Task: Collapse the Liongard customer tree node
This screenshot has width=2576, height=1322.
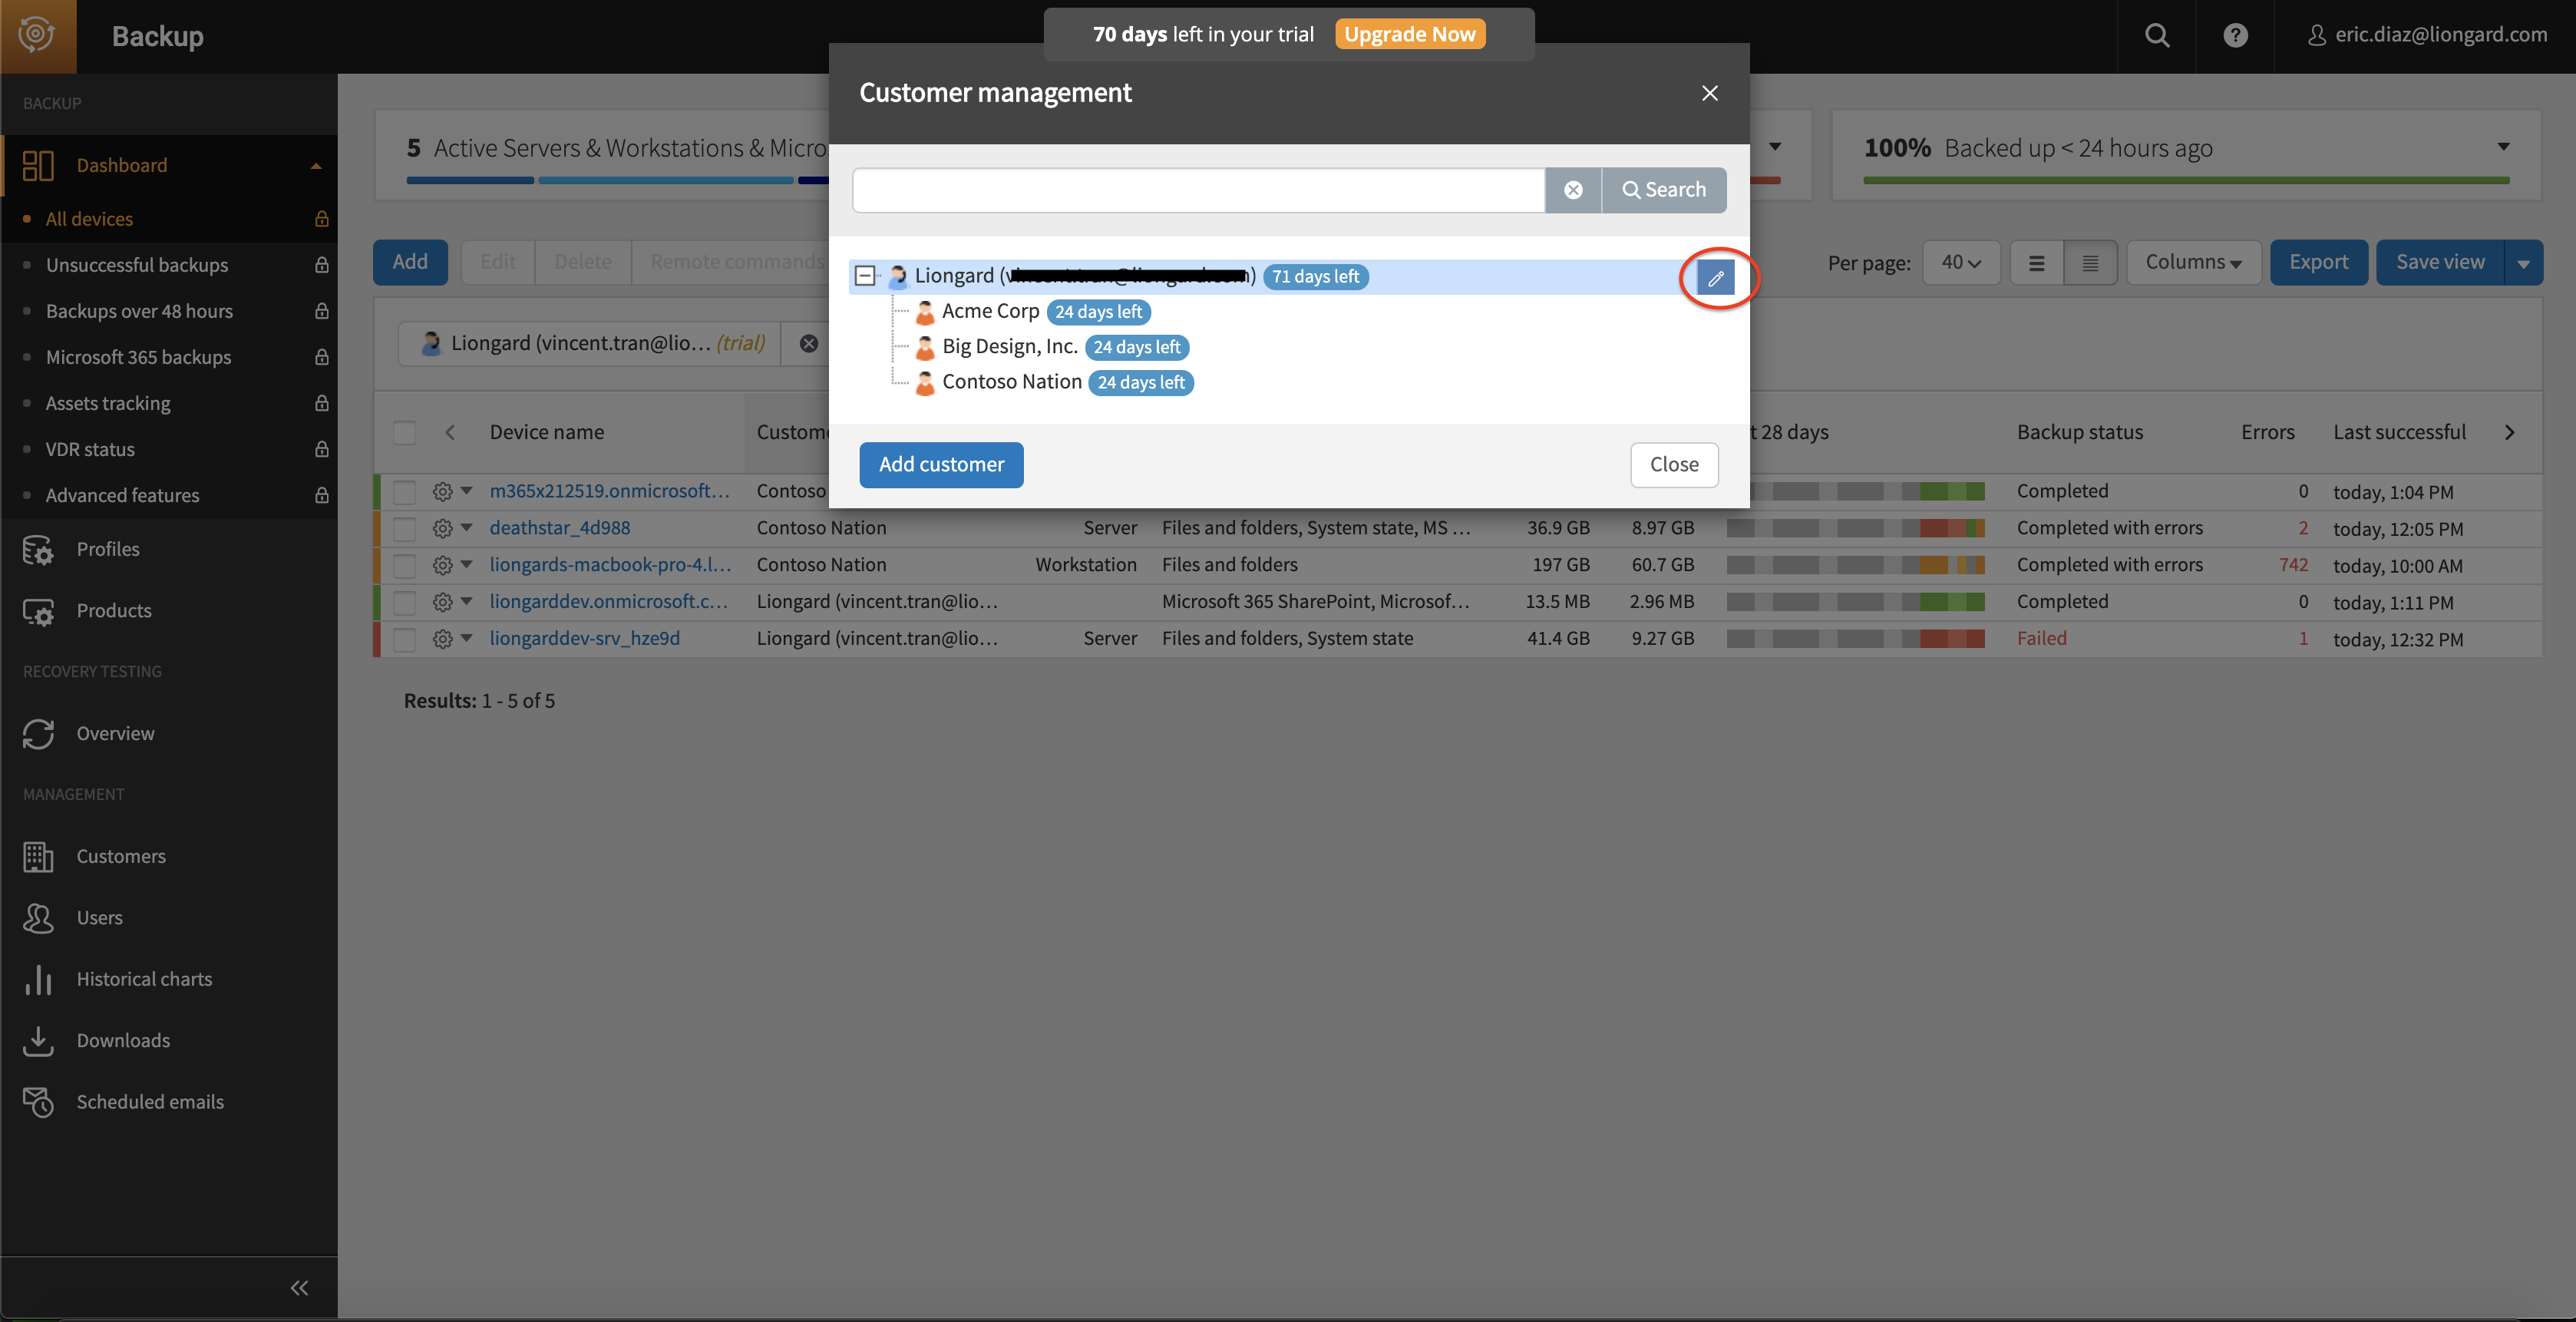Action: (865, 276)
